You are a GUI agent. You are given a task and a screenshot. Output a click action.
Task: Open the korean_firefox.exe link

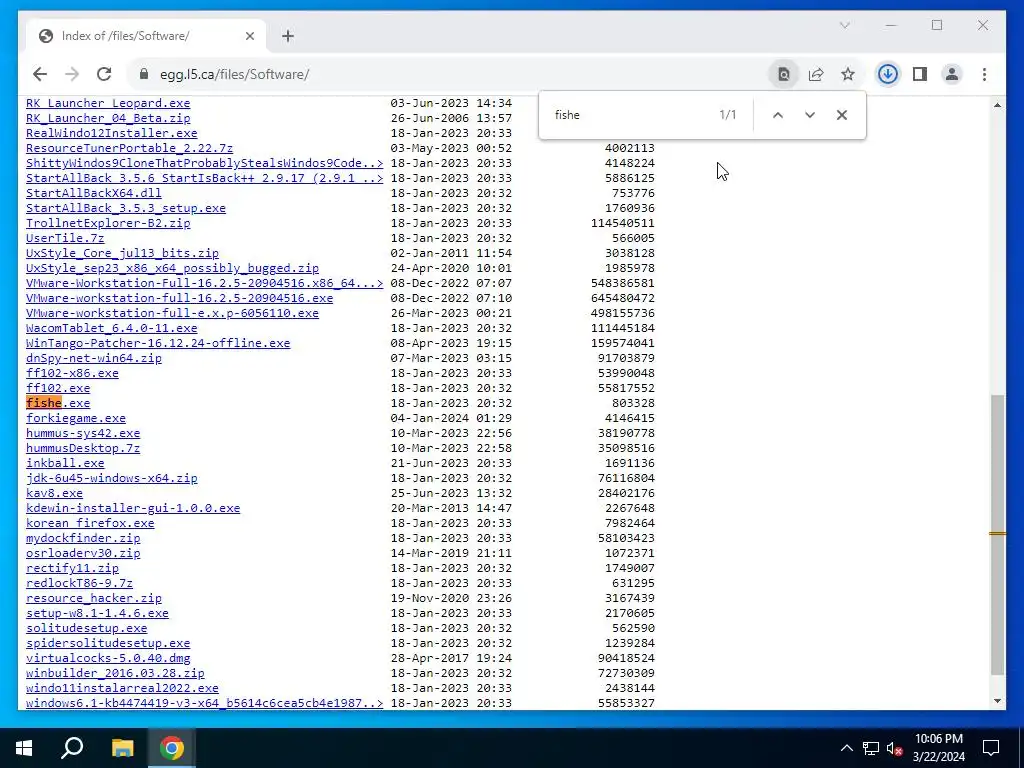pyautogui.click(x=90, y=523)
